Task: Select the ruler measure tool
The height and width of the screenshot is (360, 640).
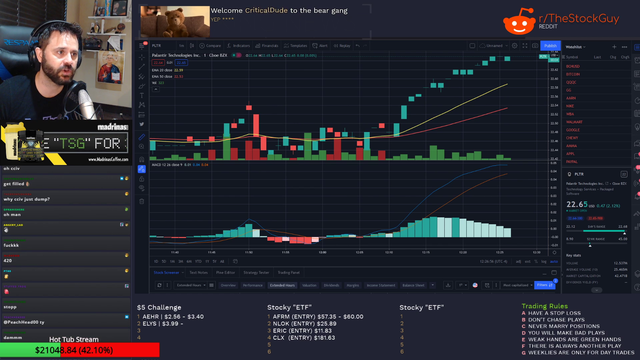Action: 142,137
